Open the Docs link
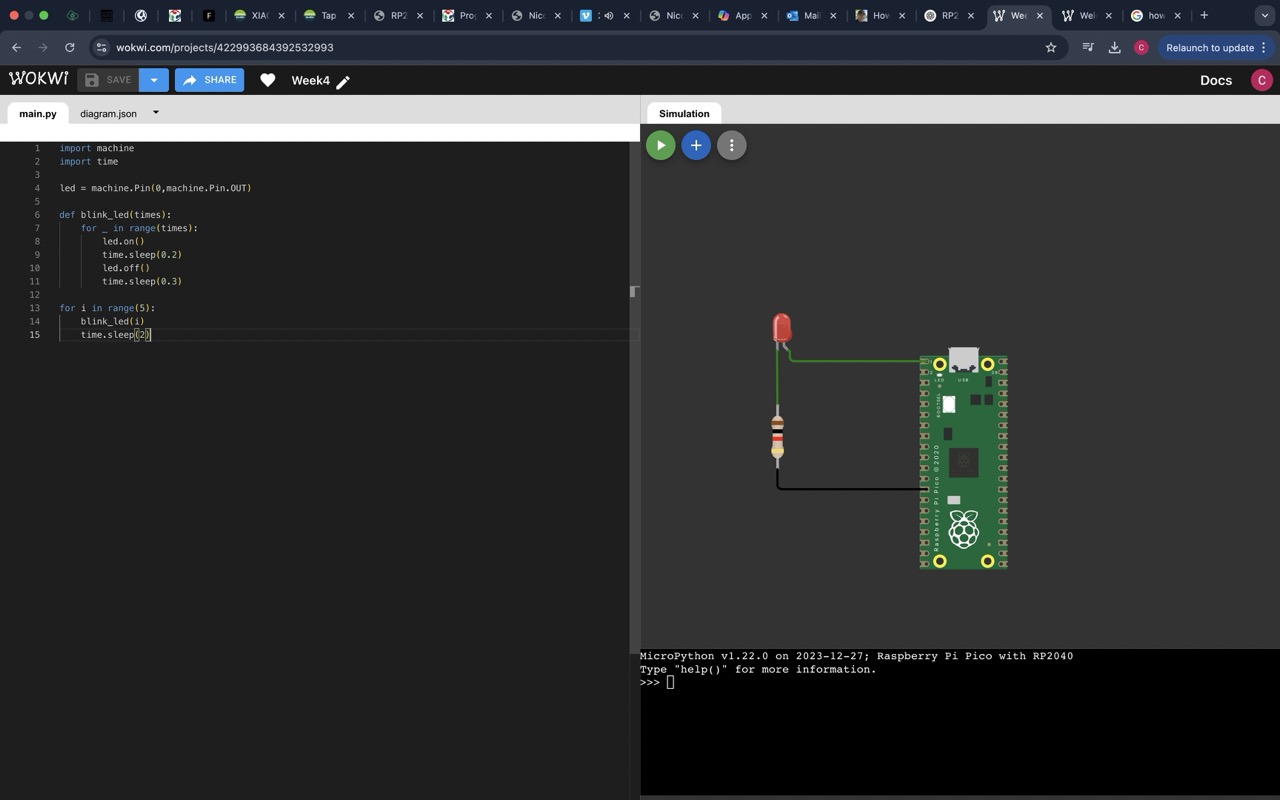This screenshot has width=1280, height=800. tap(1216, 80)
